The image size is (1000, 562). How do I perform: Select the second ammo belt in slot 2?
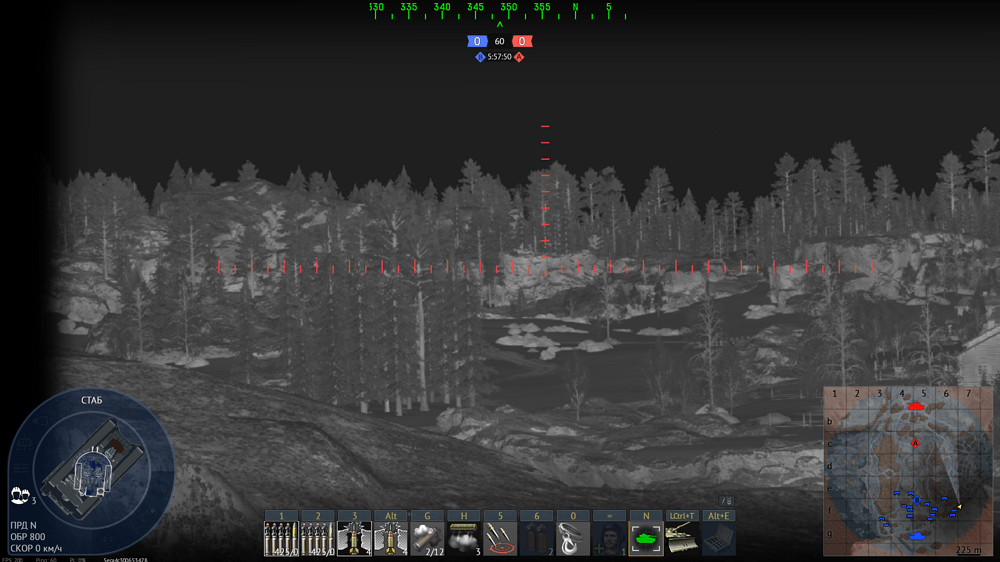pos(318,538)
